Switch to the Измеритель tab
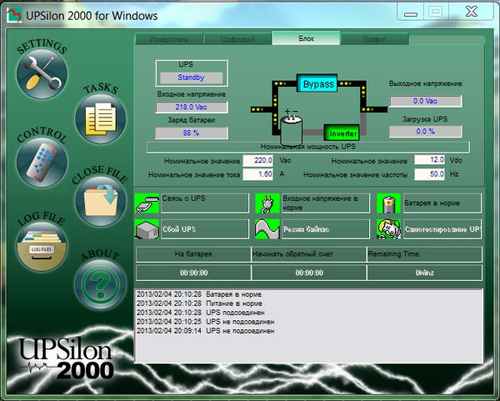 (x=169, y=39)
